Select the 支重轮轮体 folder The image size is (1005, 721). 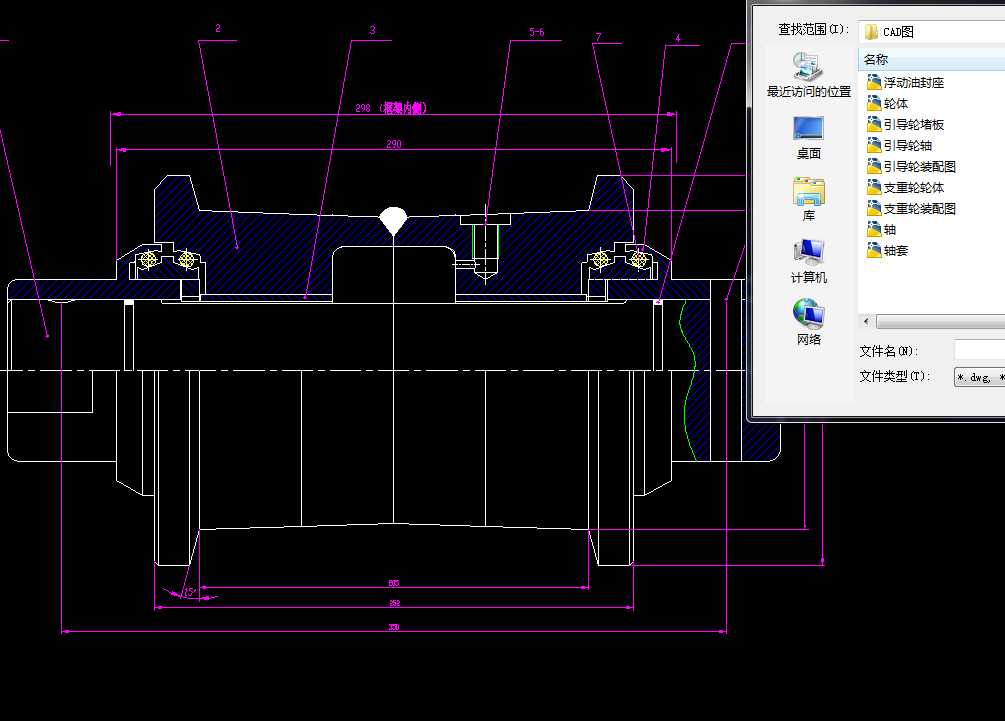[906, 187]
